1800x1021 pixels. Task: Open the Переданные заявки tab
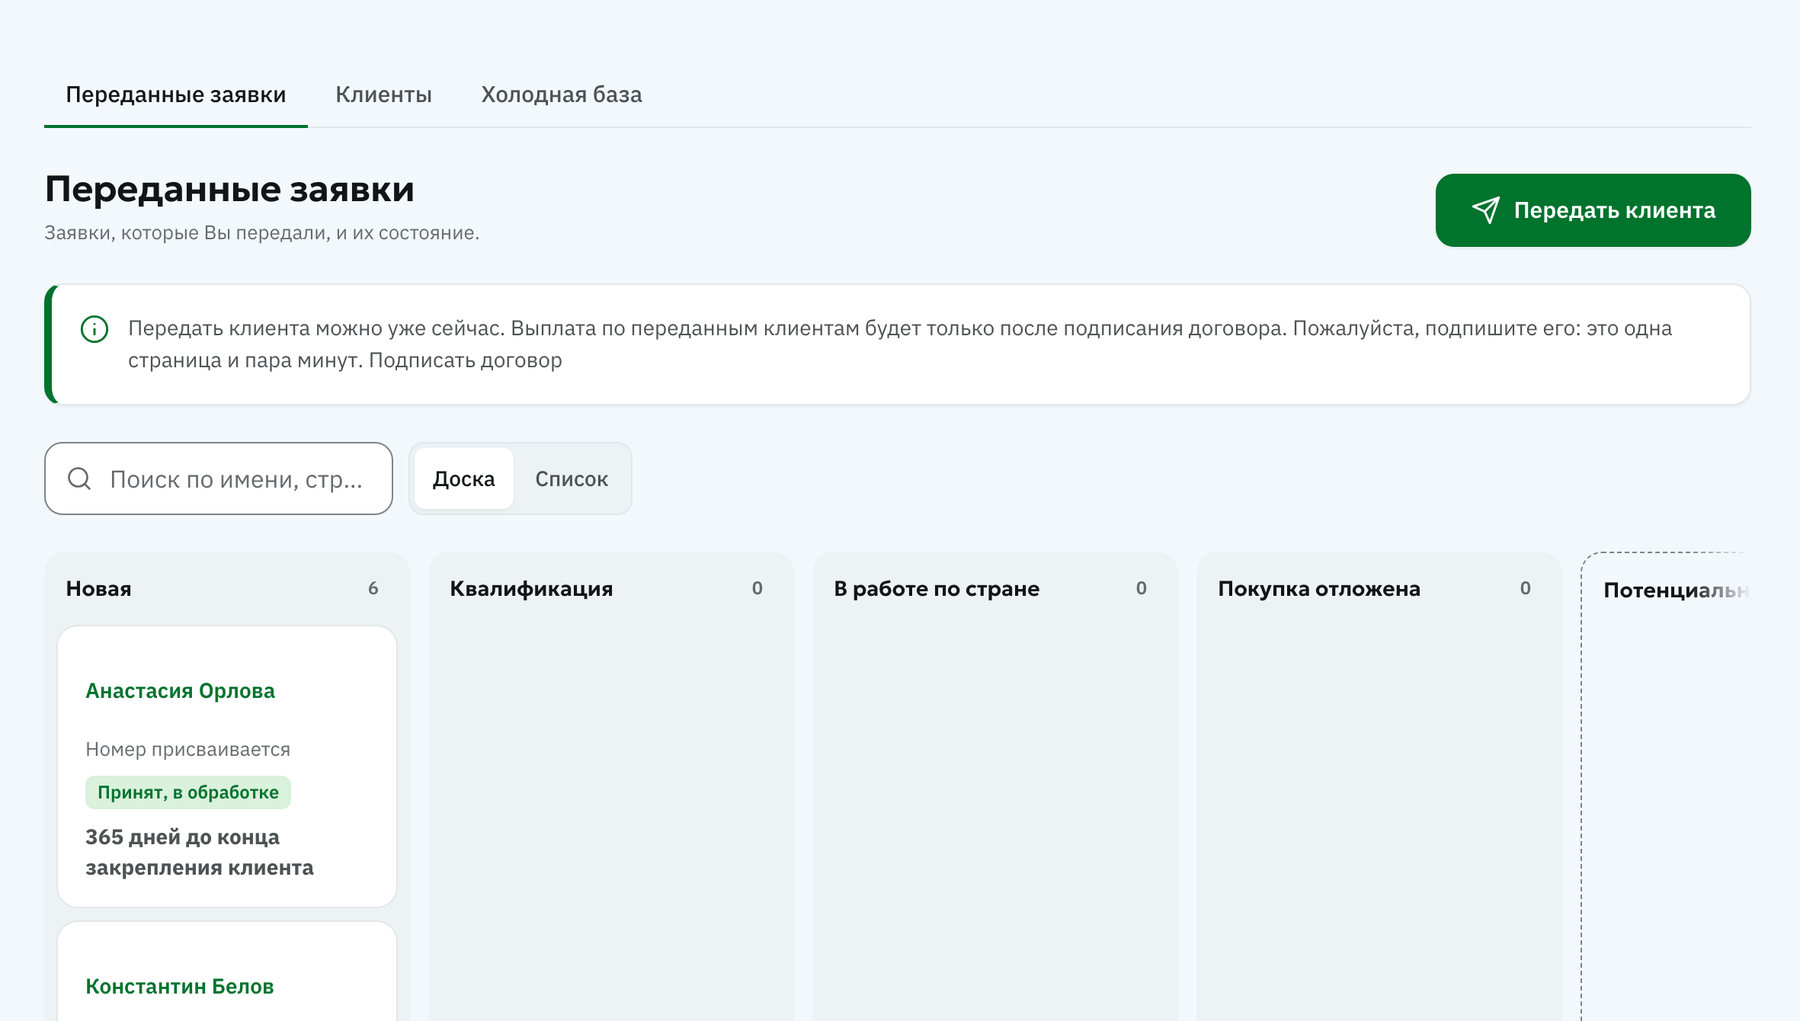176,95
